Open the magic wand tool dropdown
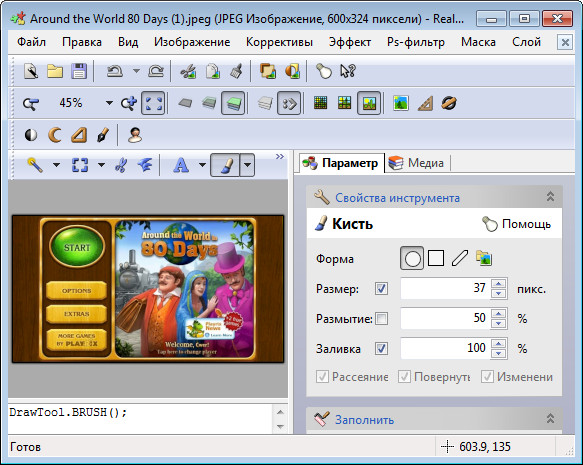Viewport: 583px width, 465px height. [x=57, y=165]
